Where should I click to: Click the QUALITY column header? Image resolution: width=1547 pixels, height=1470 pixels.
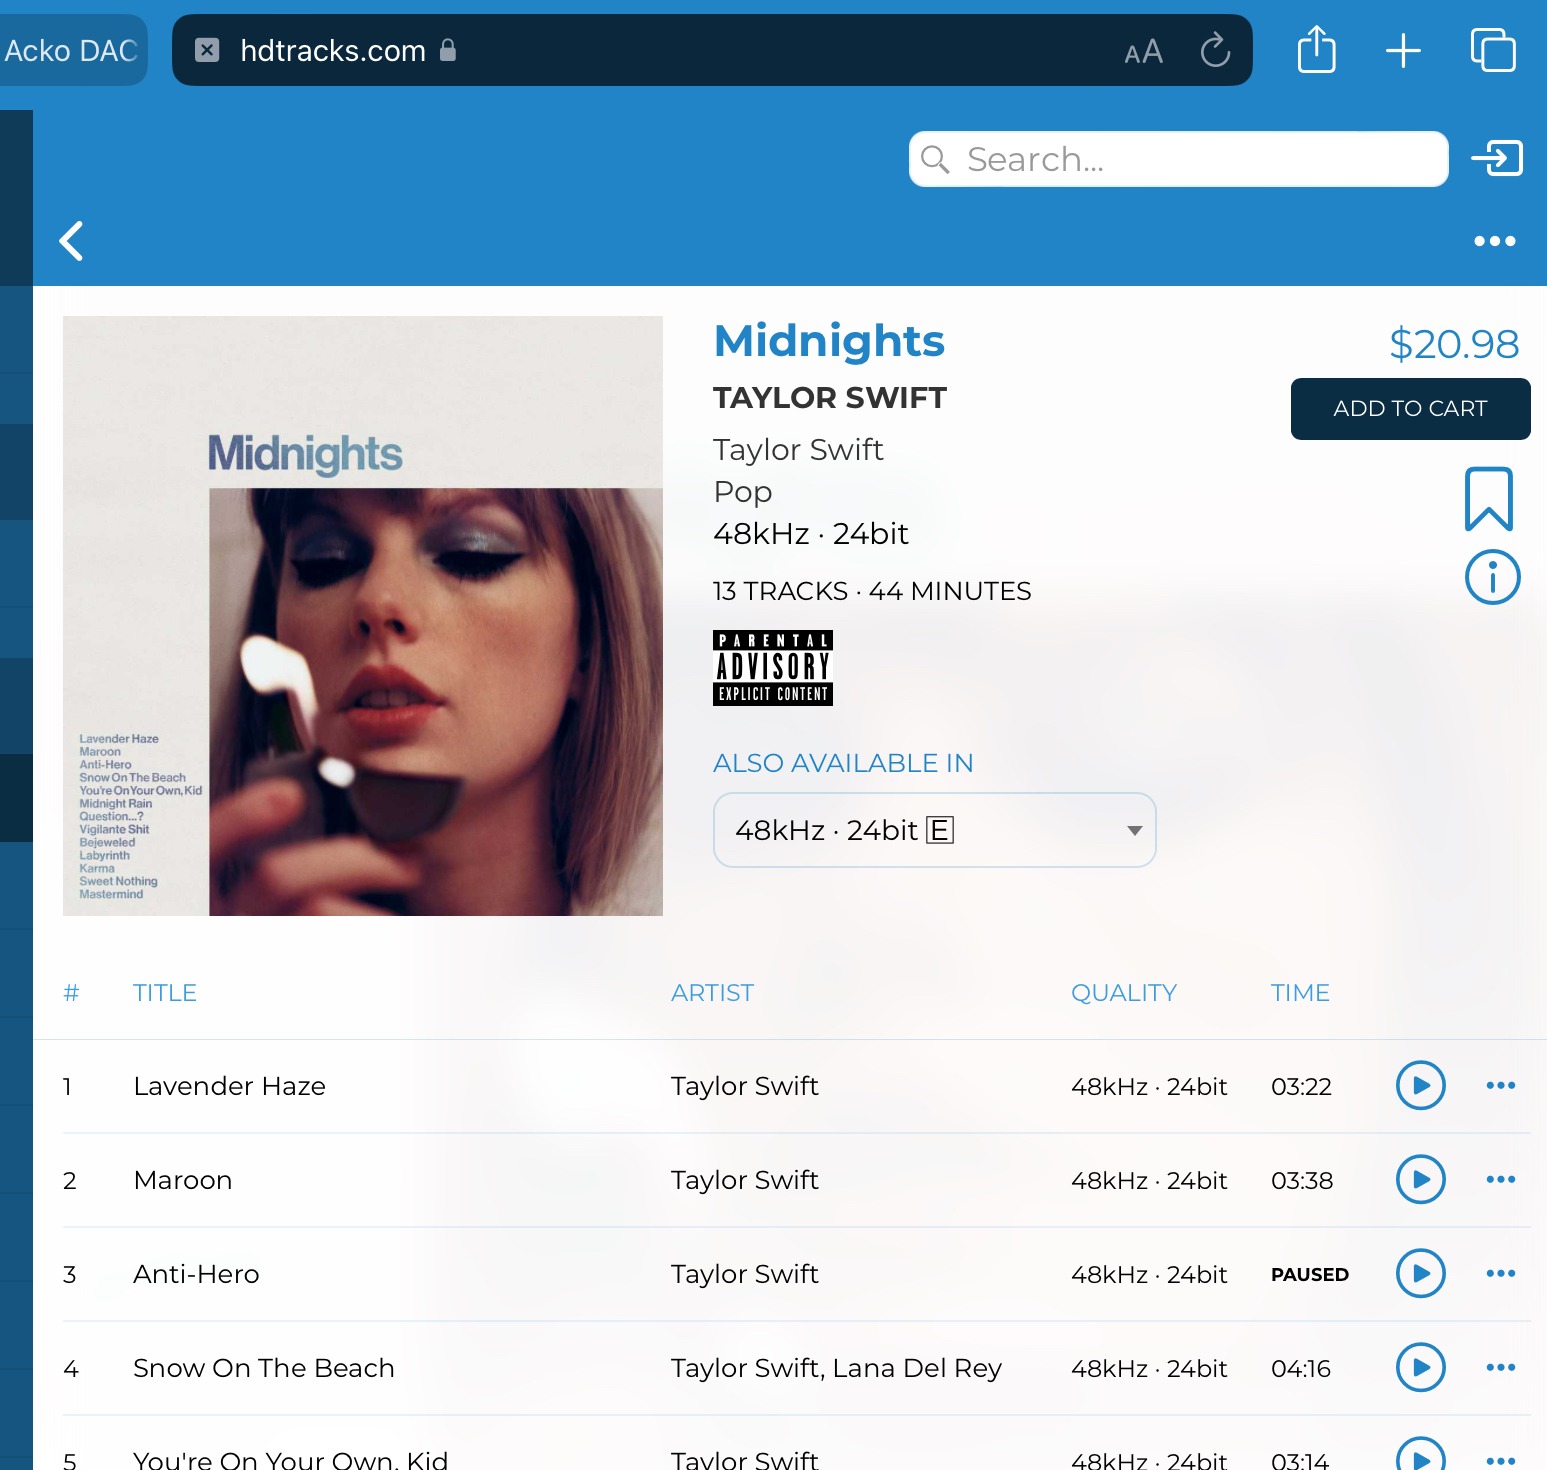(x=1124, y=993)
